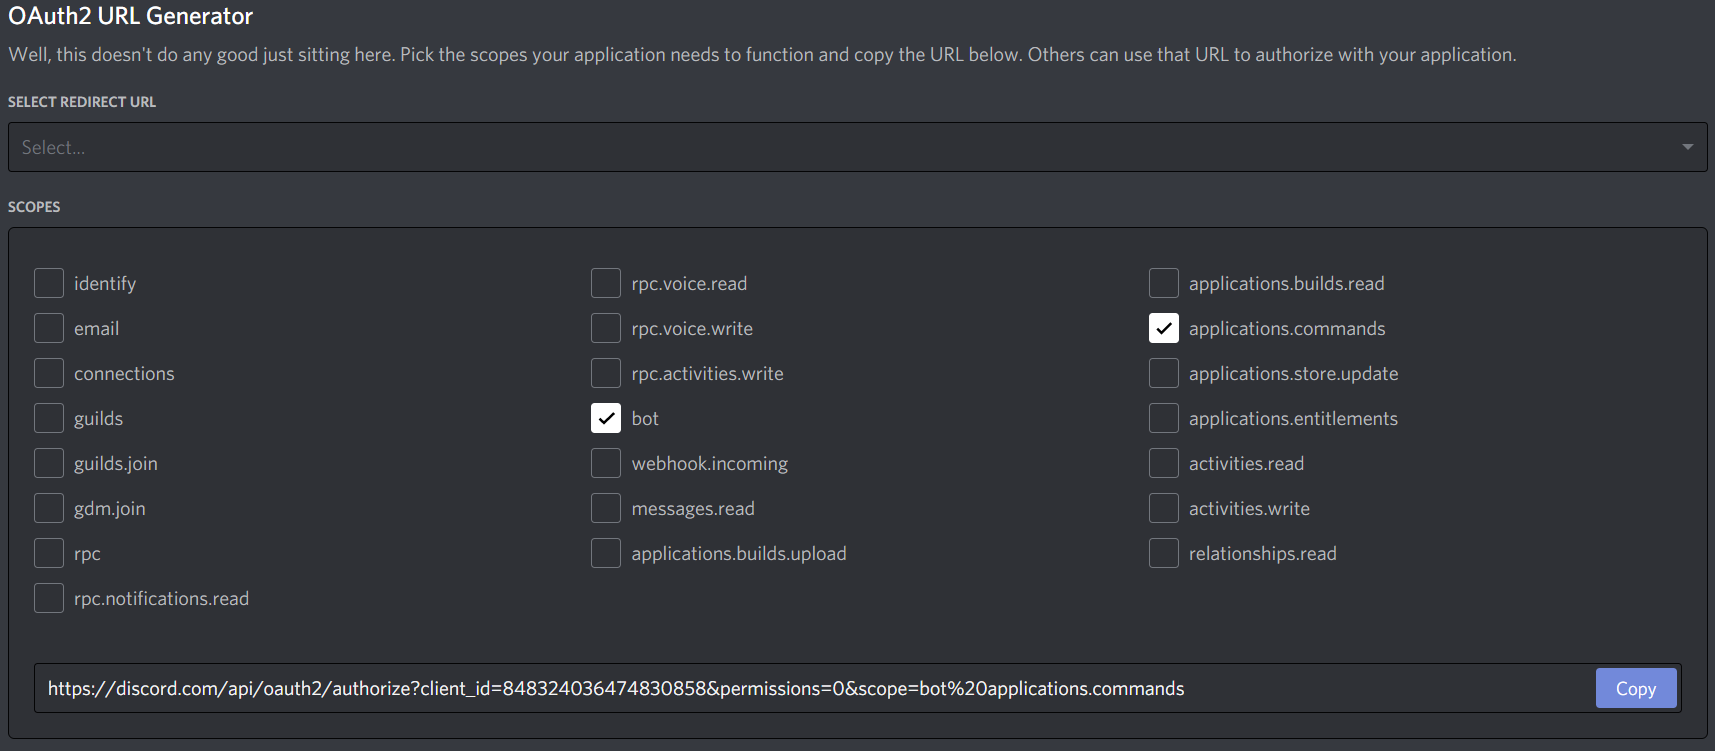
Task: Copy the generated OAuth2 URL
Action: point(1635,688)
